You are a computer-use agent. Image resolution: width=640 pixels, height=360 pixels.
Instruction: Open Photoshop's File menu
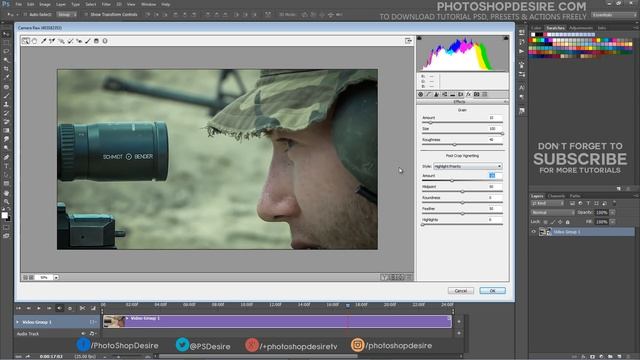pos(19,4)
